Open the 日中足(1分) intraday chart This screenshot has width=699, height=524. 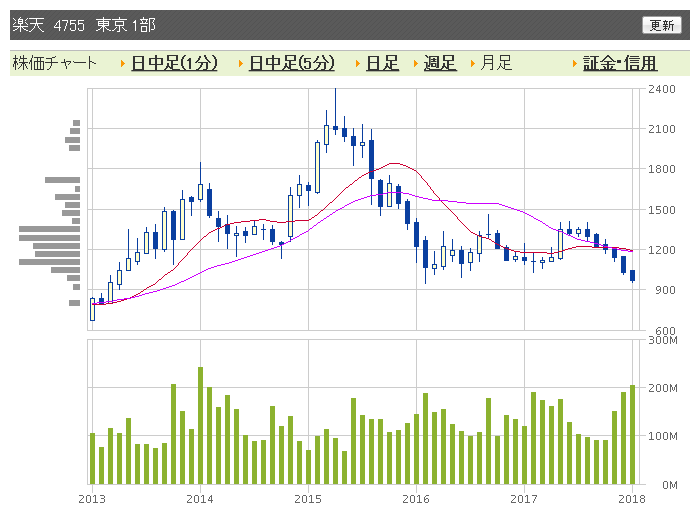(174, 64)
